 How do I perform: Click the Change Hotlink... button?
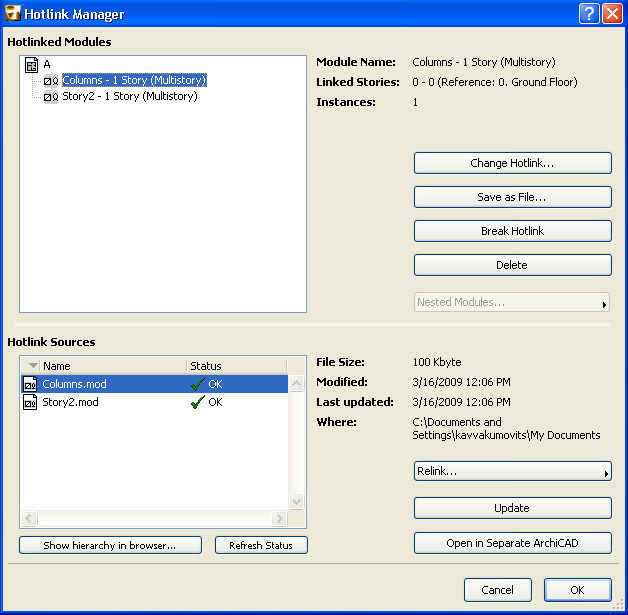coord(513,163)
